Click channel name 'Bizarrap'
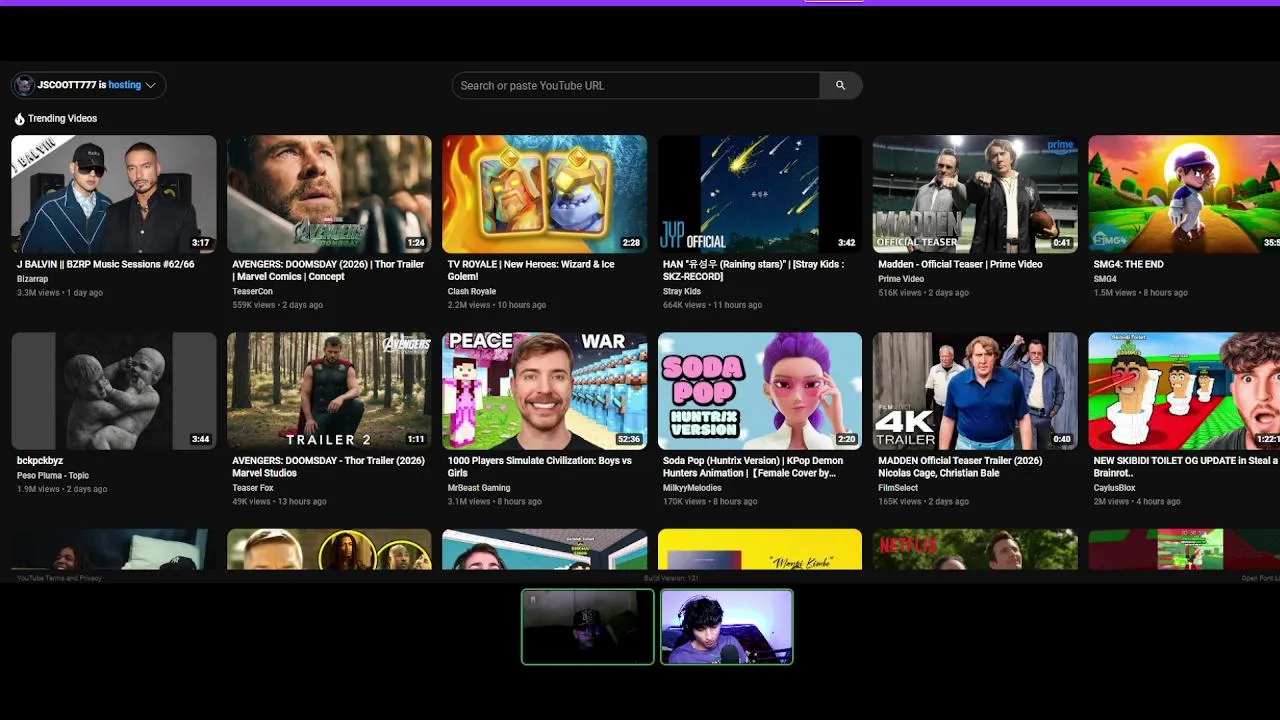Screen dimensions: 1280x720 (32, 280)
